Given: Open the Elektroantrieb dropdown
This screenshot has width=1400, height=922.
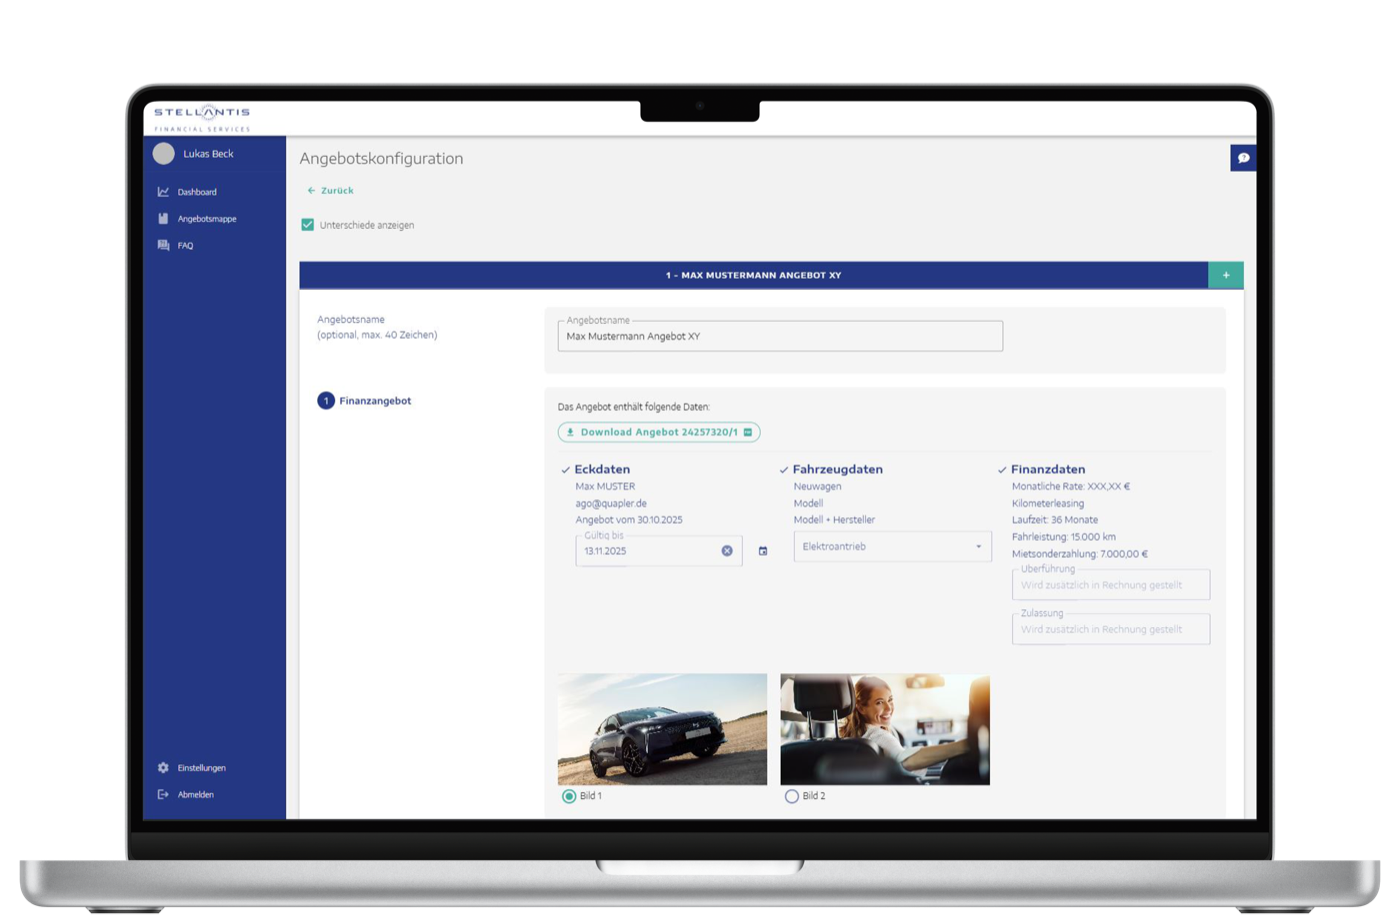Looking at the screenshot, I should pyautogui.click(x=892, y=547).
